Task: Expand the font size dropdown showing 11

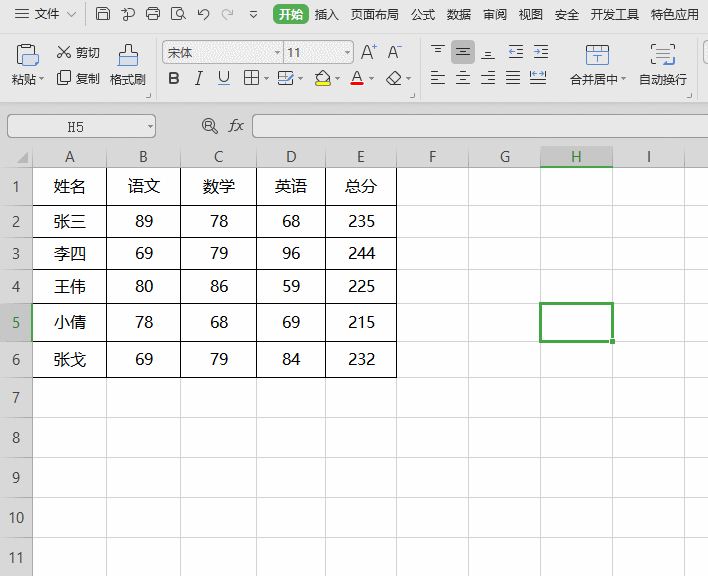Action: tap(347, 52)
